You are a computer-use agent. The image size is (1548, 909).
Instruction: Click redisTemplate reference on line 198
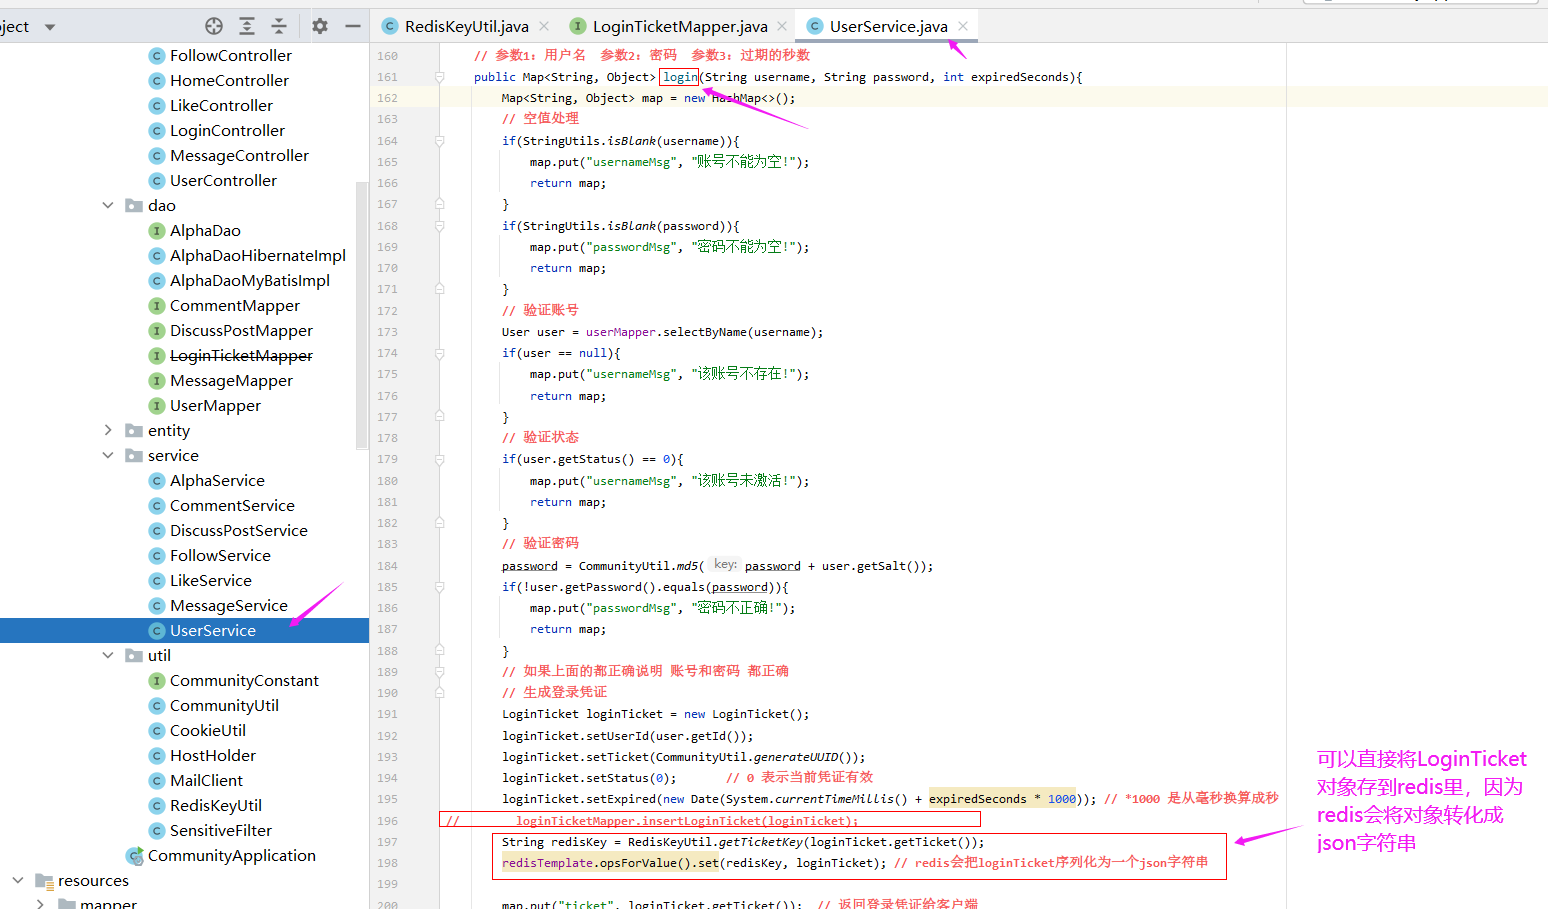(x=549, y=863)
